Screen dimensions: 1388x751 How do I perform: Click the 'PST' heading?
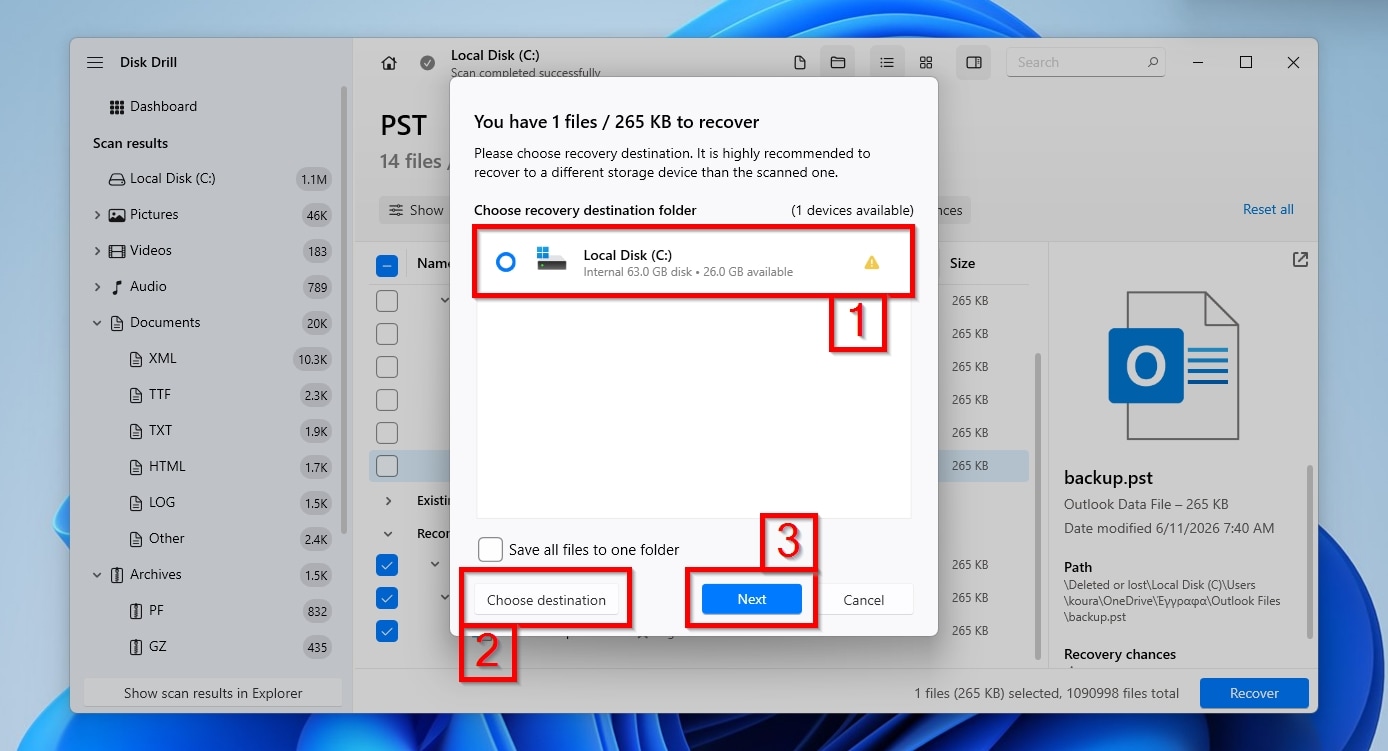pos(404,126)
